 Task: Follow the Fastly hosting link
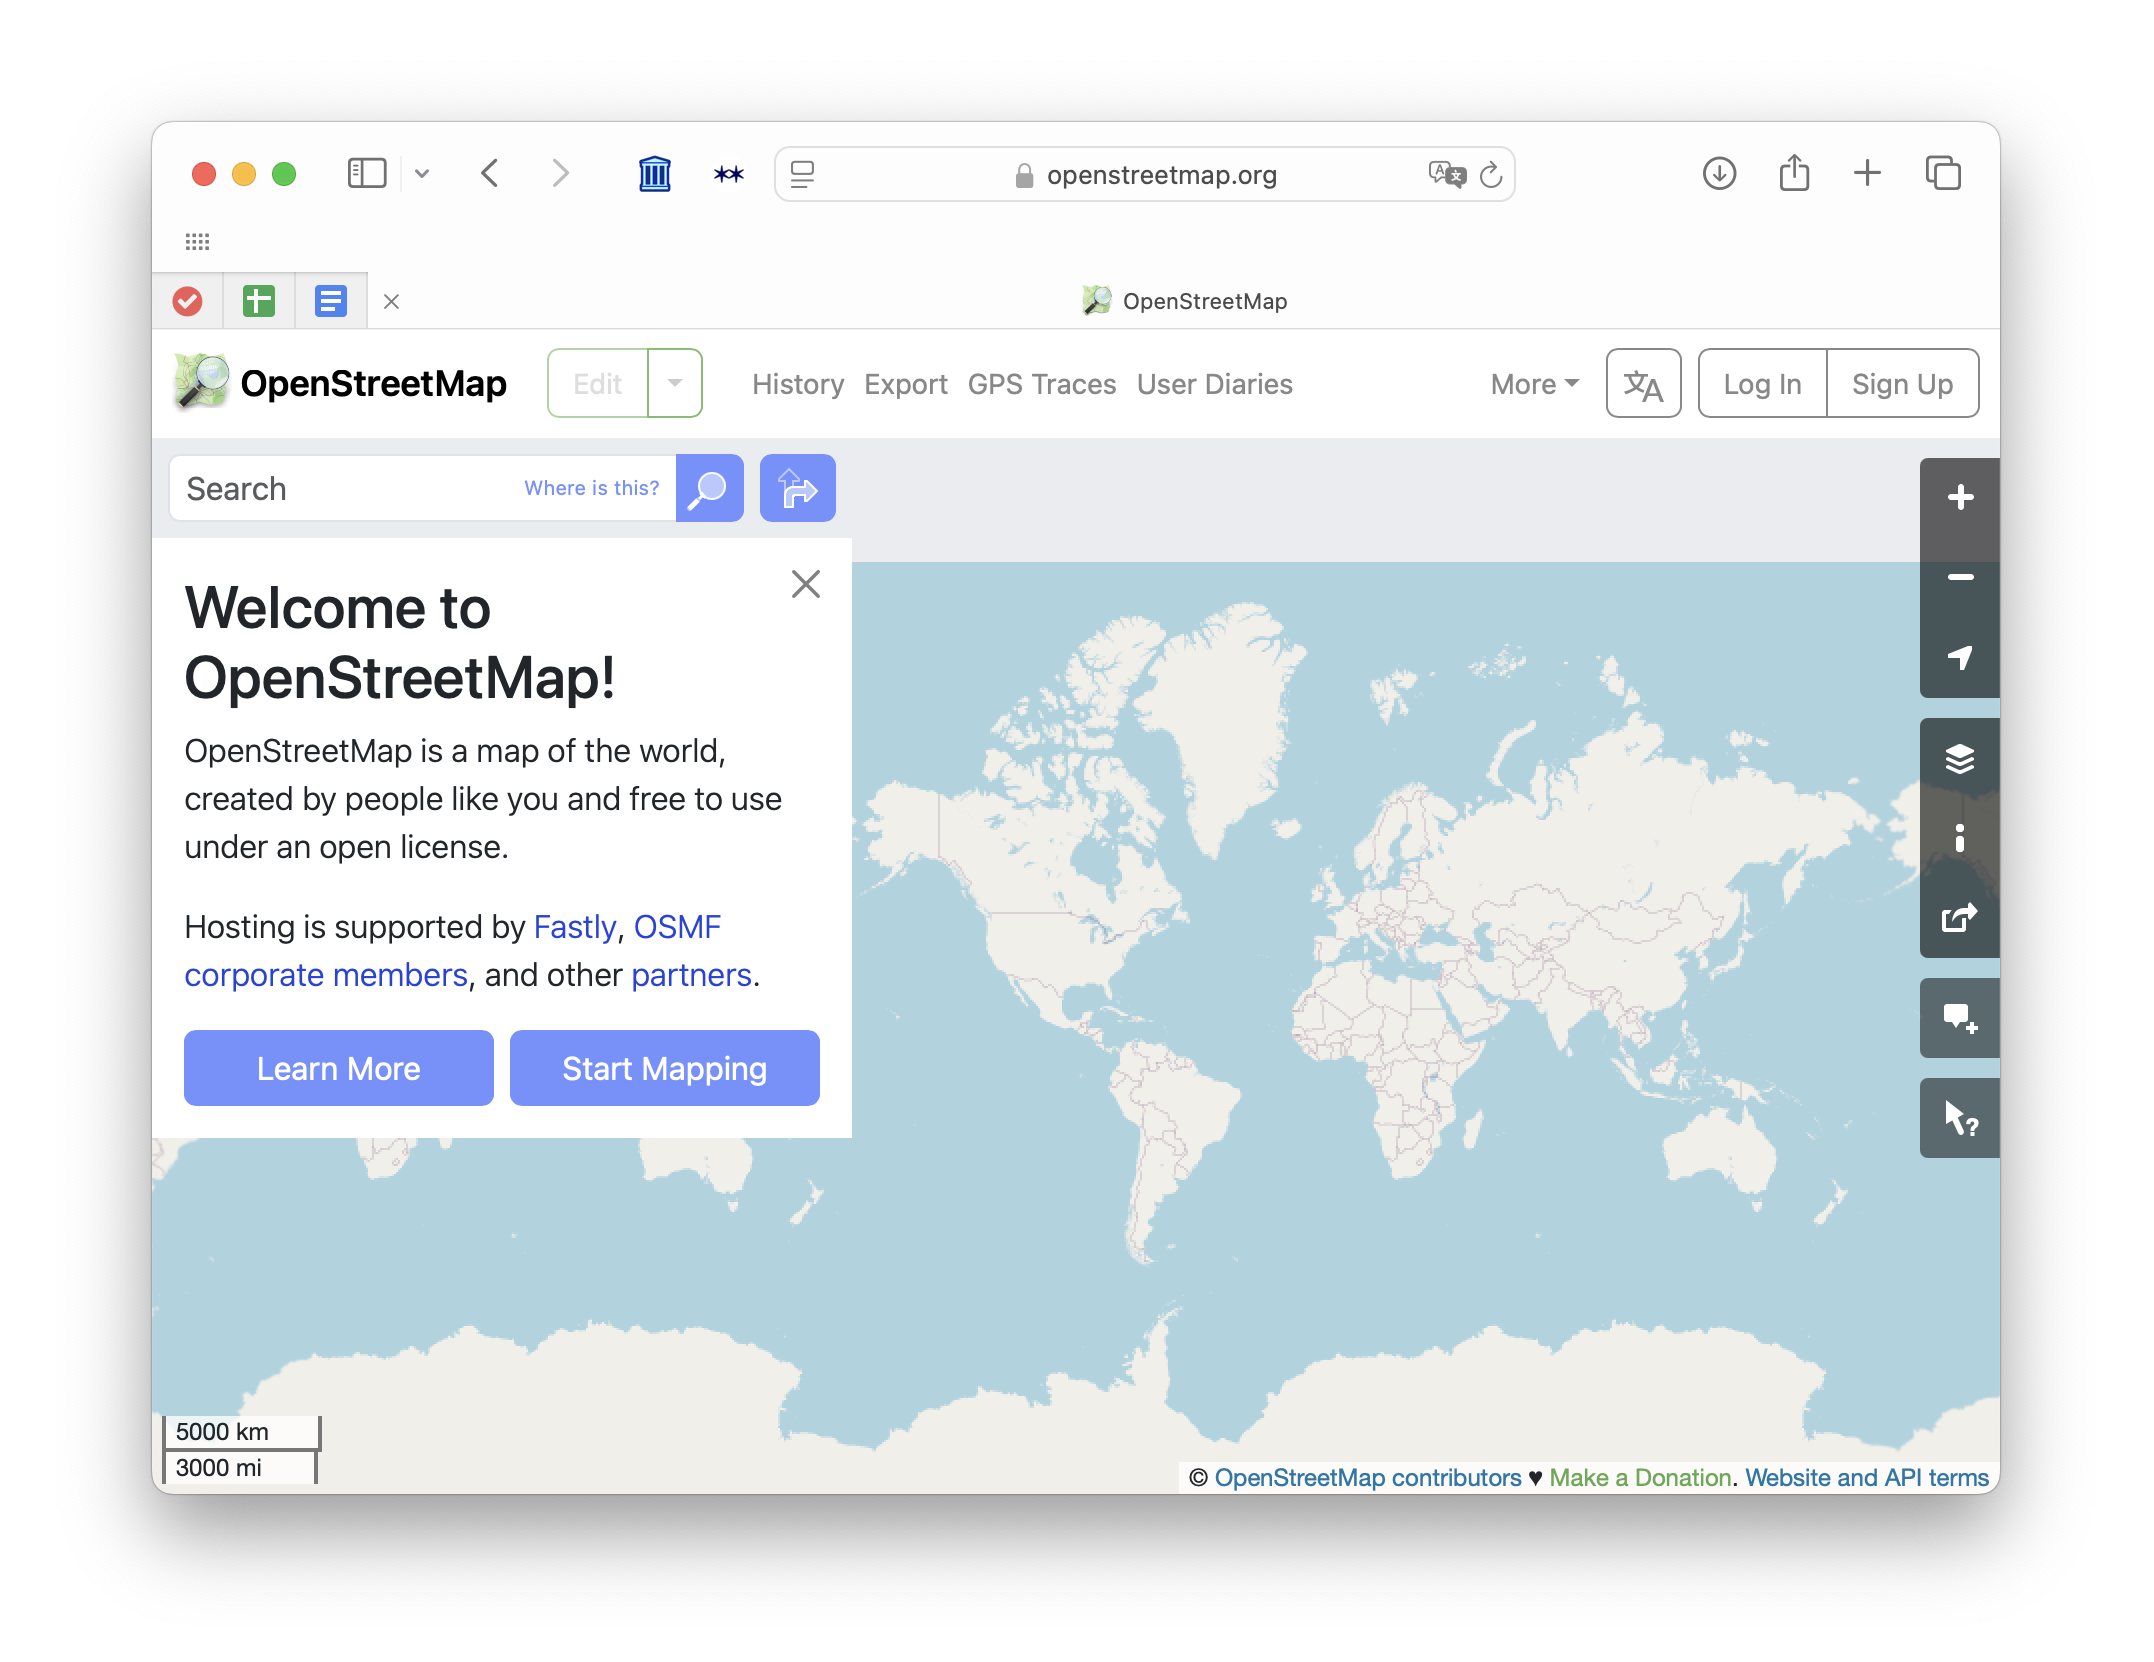pyautogui.click(x=574, y=927)
